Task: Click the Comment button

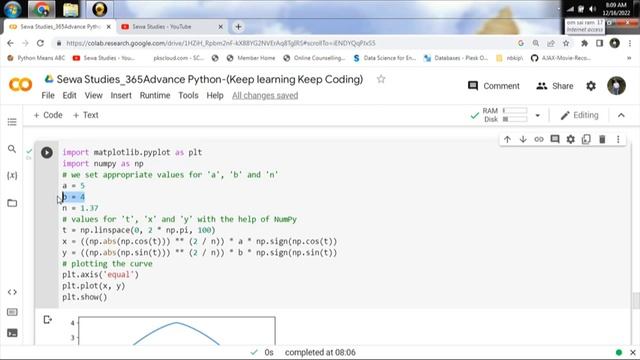Action: coord(494,86)
